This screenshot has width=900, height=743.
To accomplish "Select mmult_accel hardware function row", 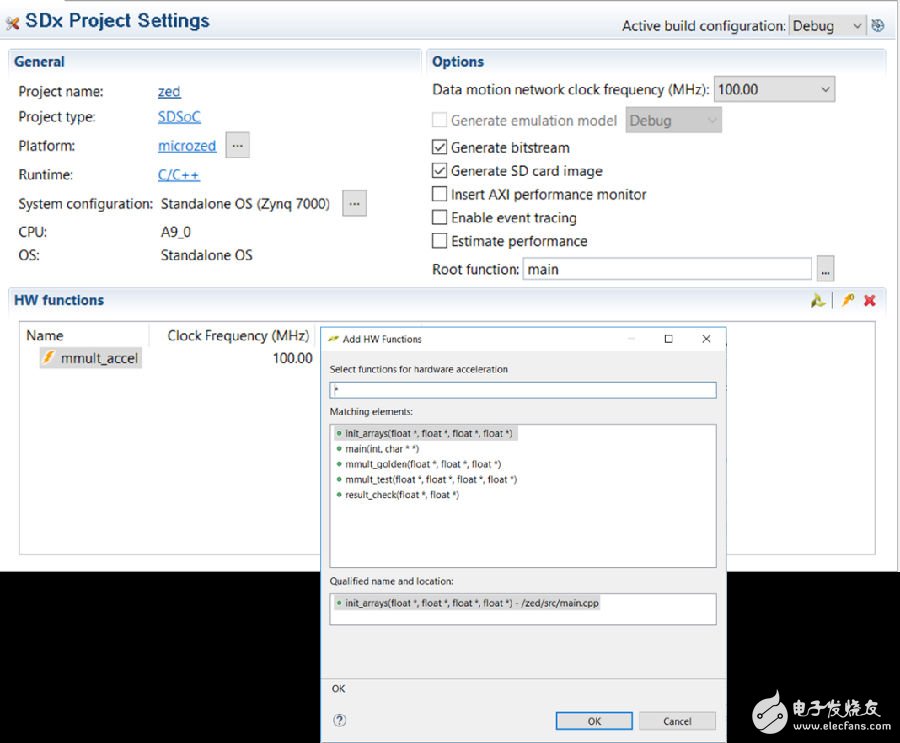I will (91, 358).
